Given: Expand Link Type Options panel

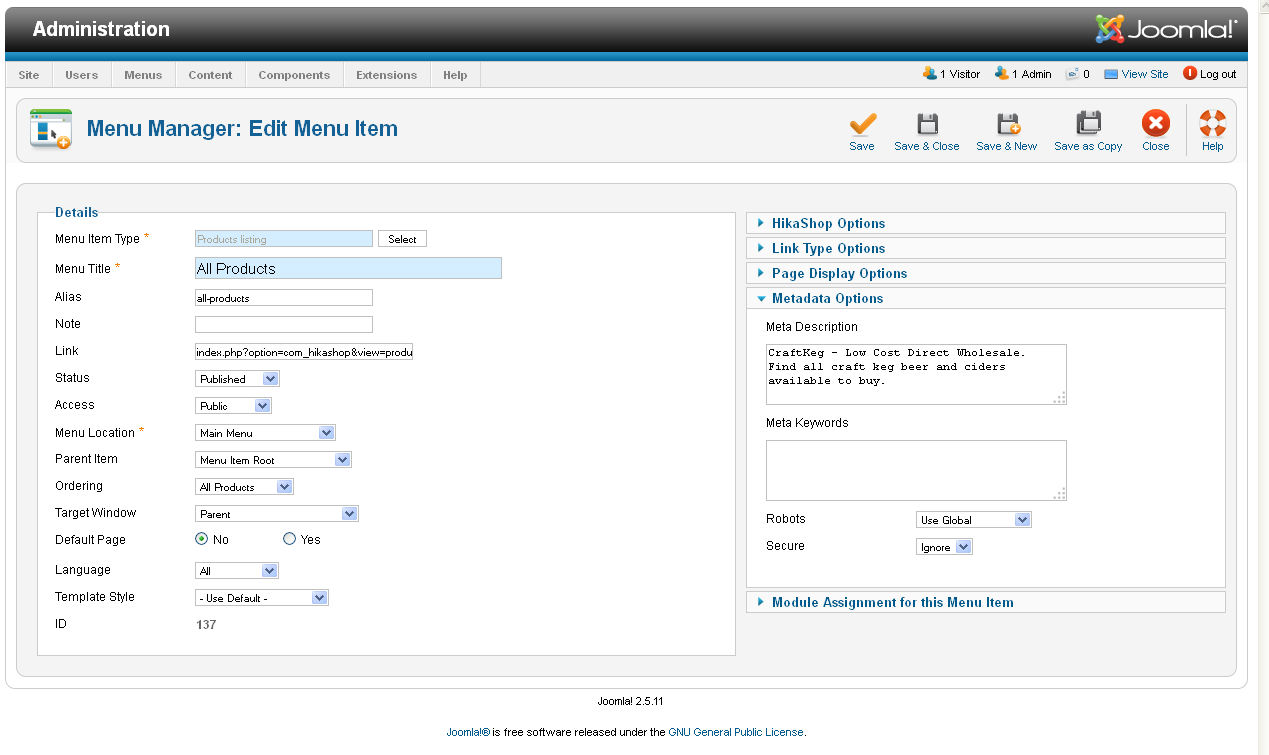Looking at the screenshot, I should coord(986,248).
